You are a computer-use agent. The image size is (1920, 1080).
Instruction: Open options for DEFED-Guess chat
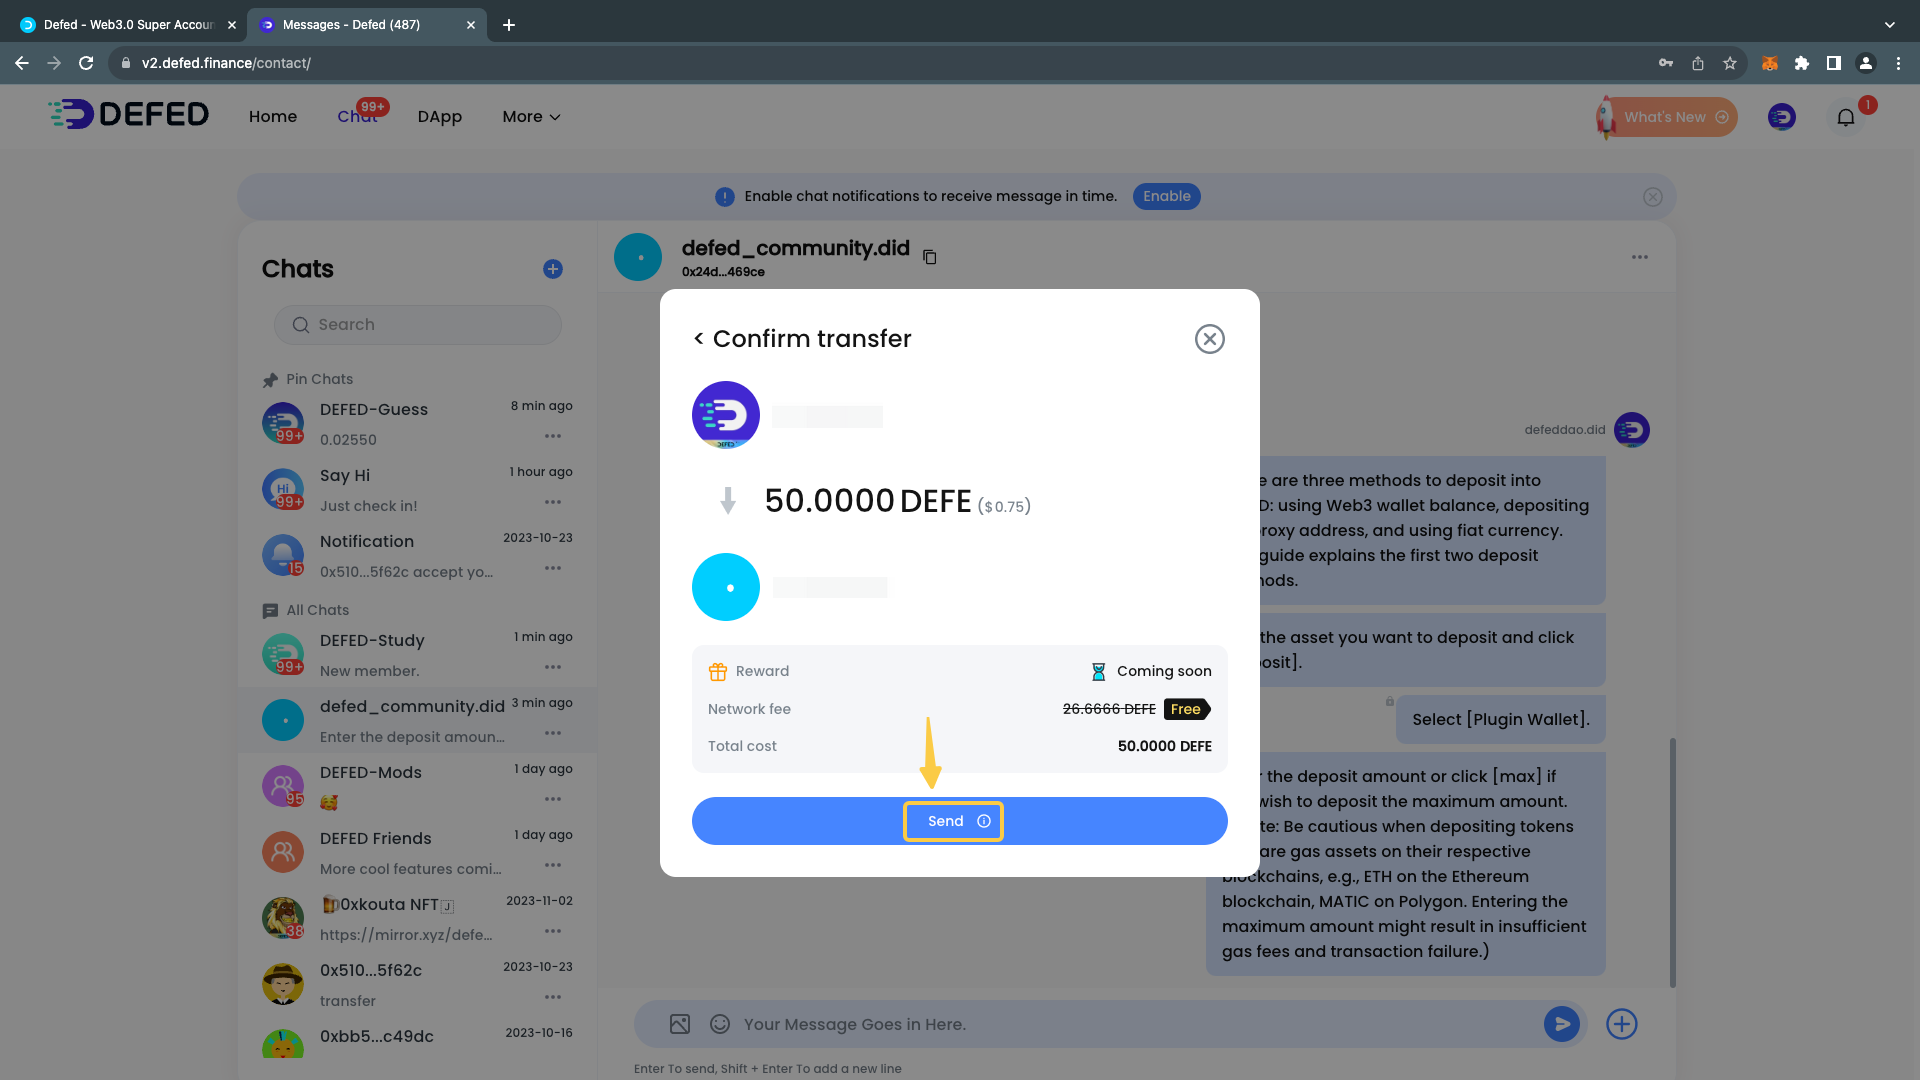pos(552,436)
